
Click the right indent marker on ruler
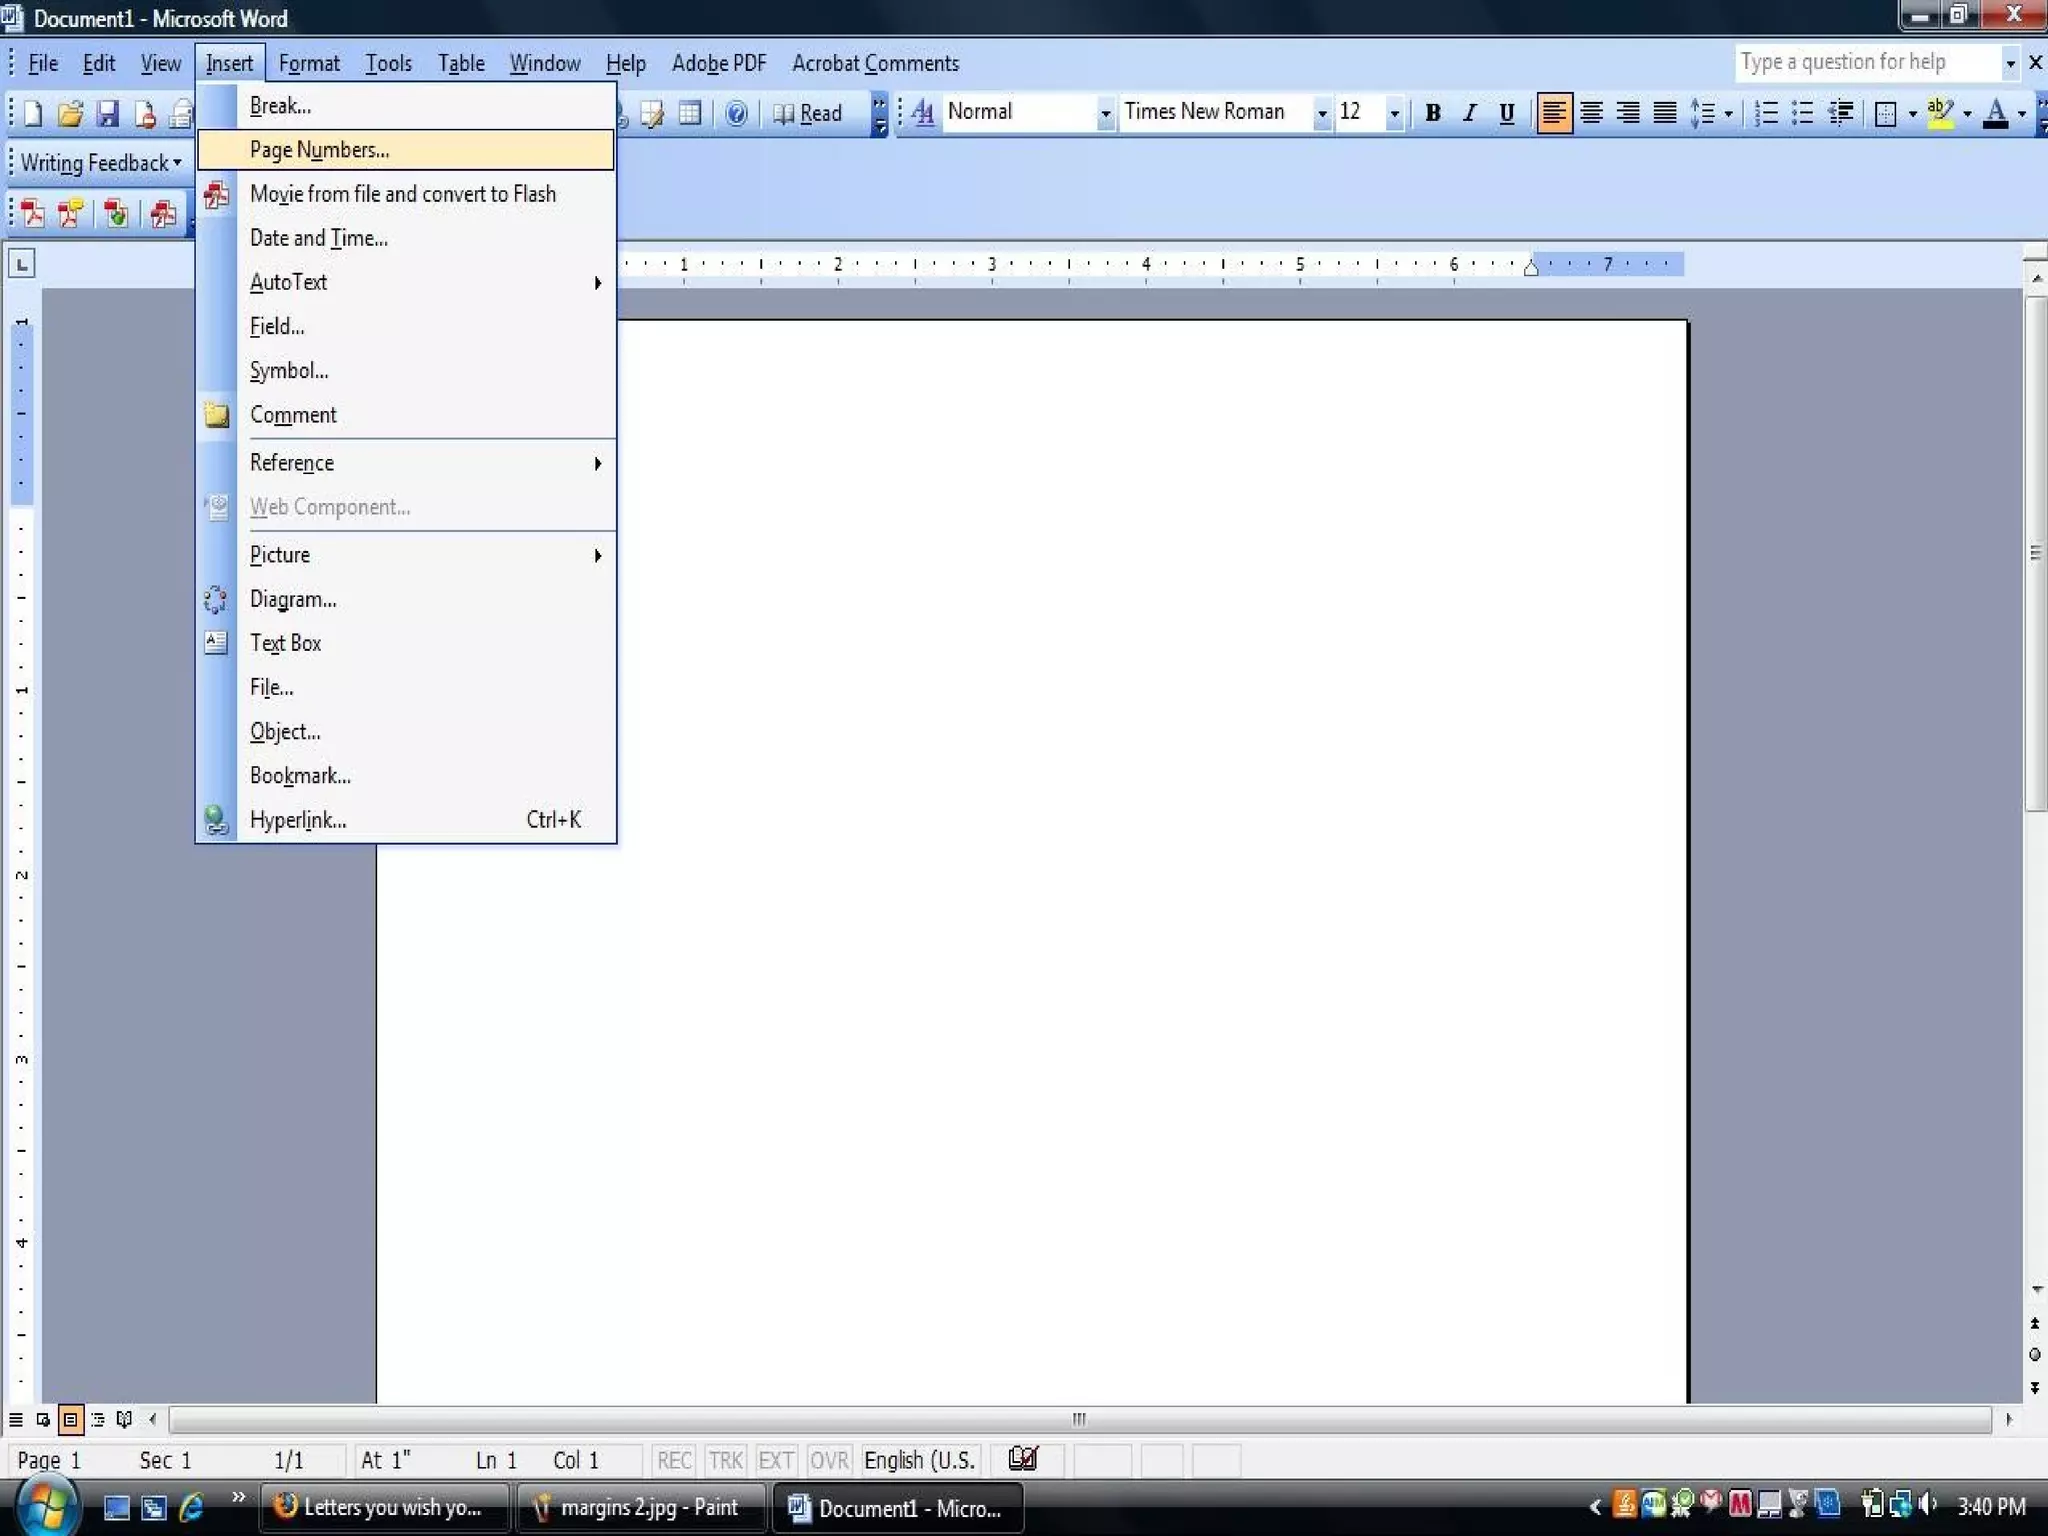click(1531, 267)
